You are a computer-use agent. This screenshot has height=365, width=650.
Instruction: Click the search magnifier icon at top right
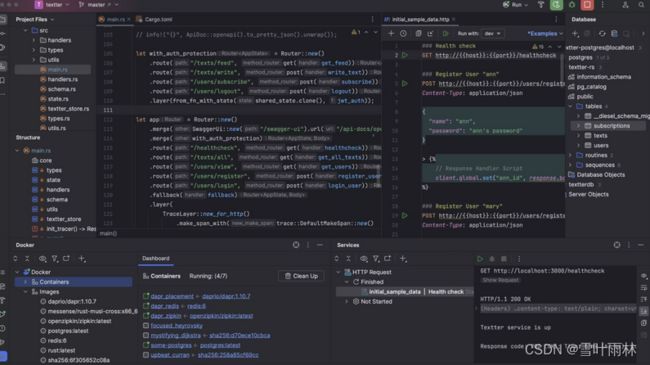[641, 5]
